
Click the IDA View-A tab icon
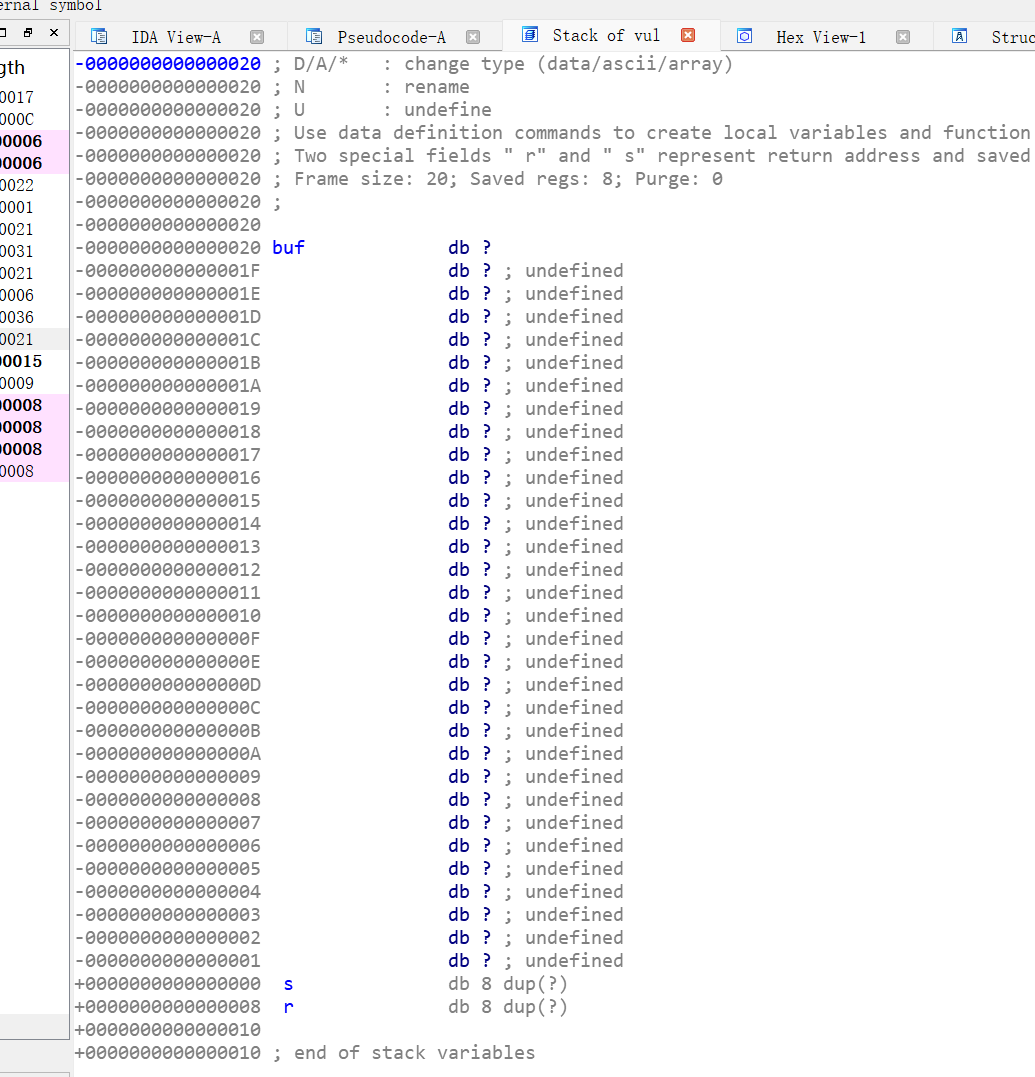pyautogui.click(x=99, y=37)
